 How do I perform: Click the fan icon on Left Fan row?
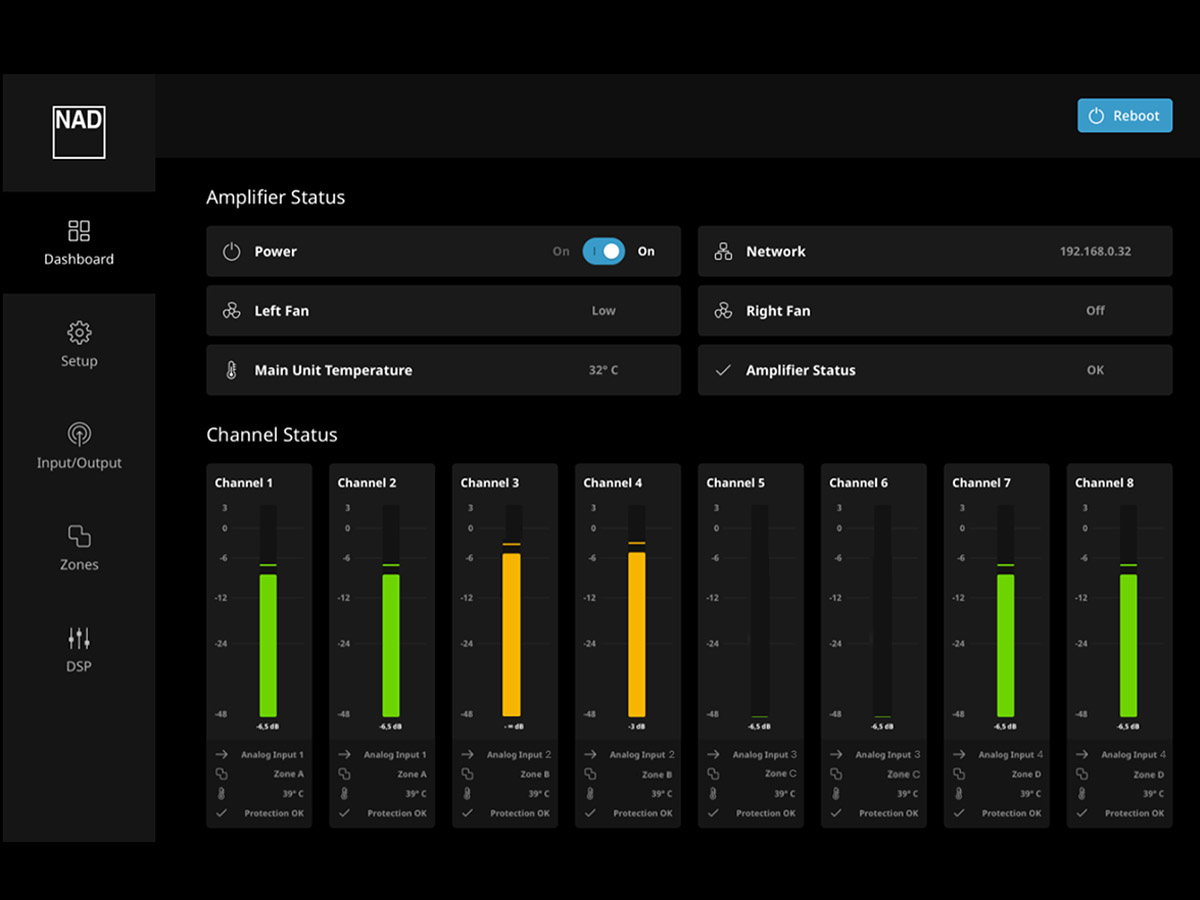(x=229, y=310)
